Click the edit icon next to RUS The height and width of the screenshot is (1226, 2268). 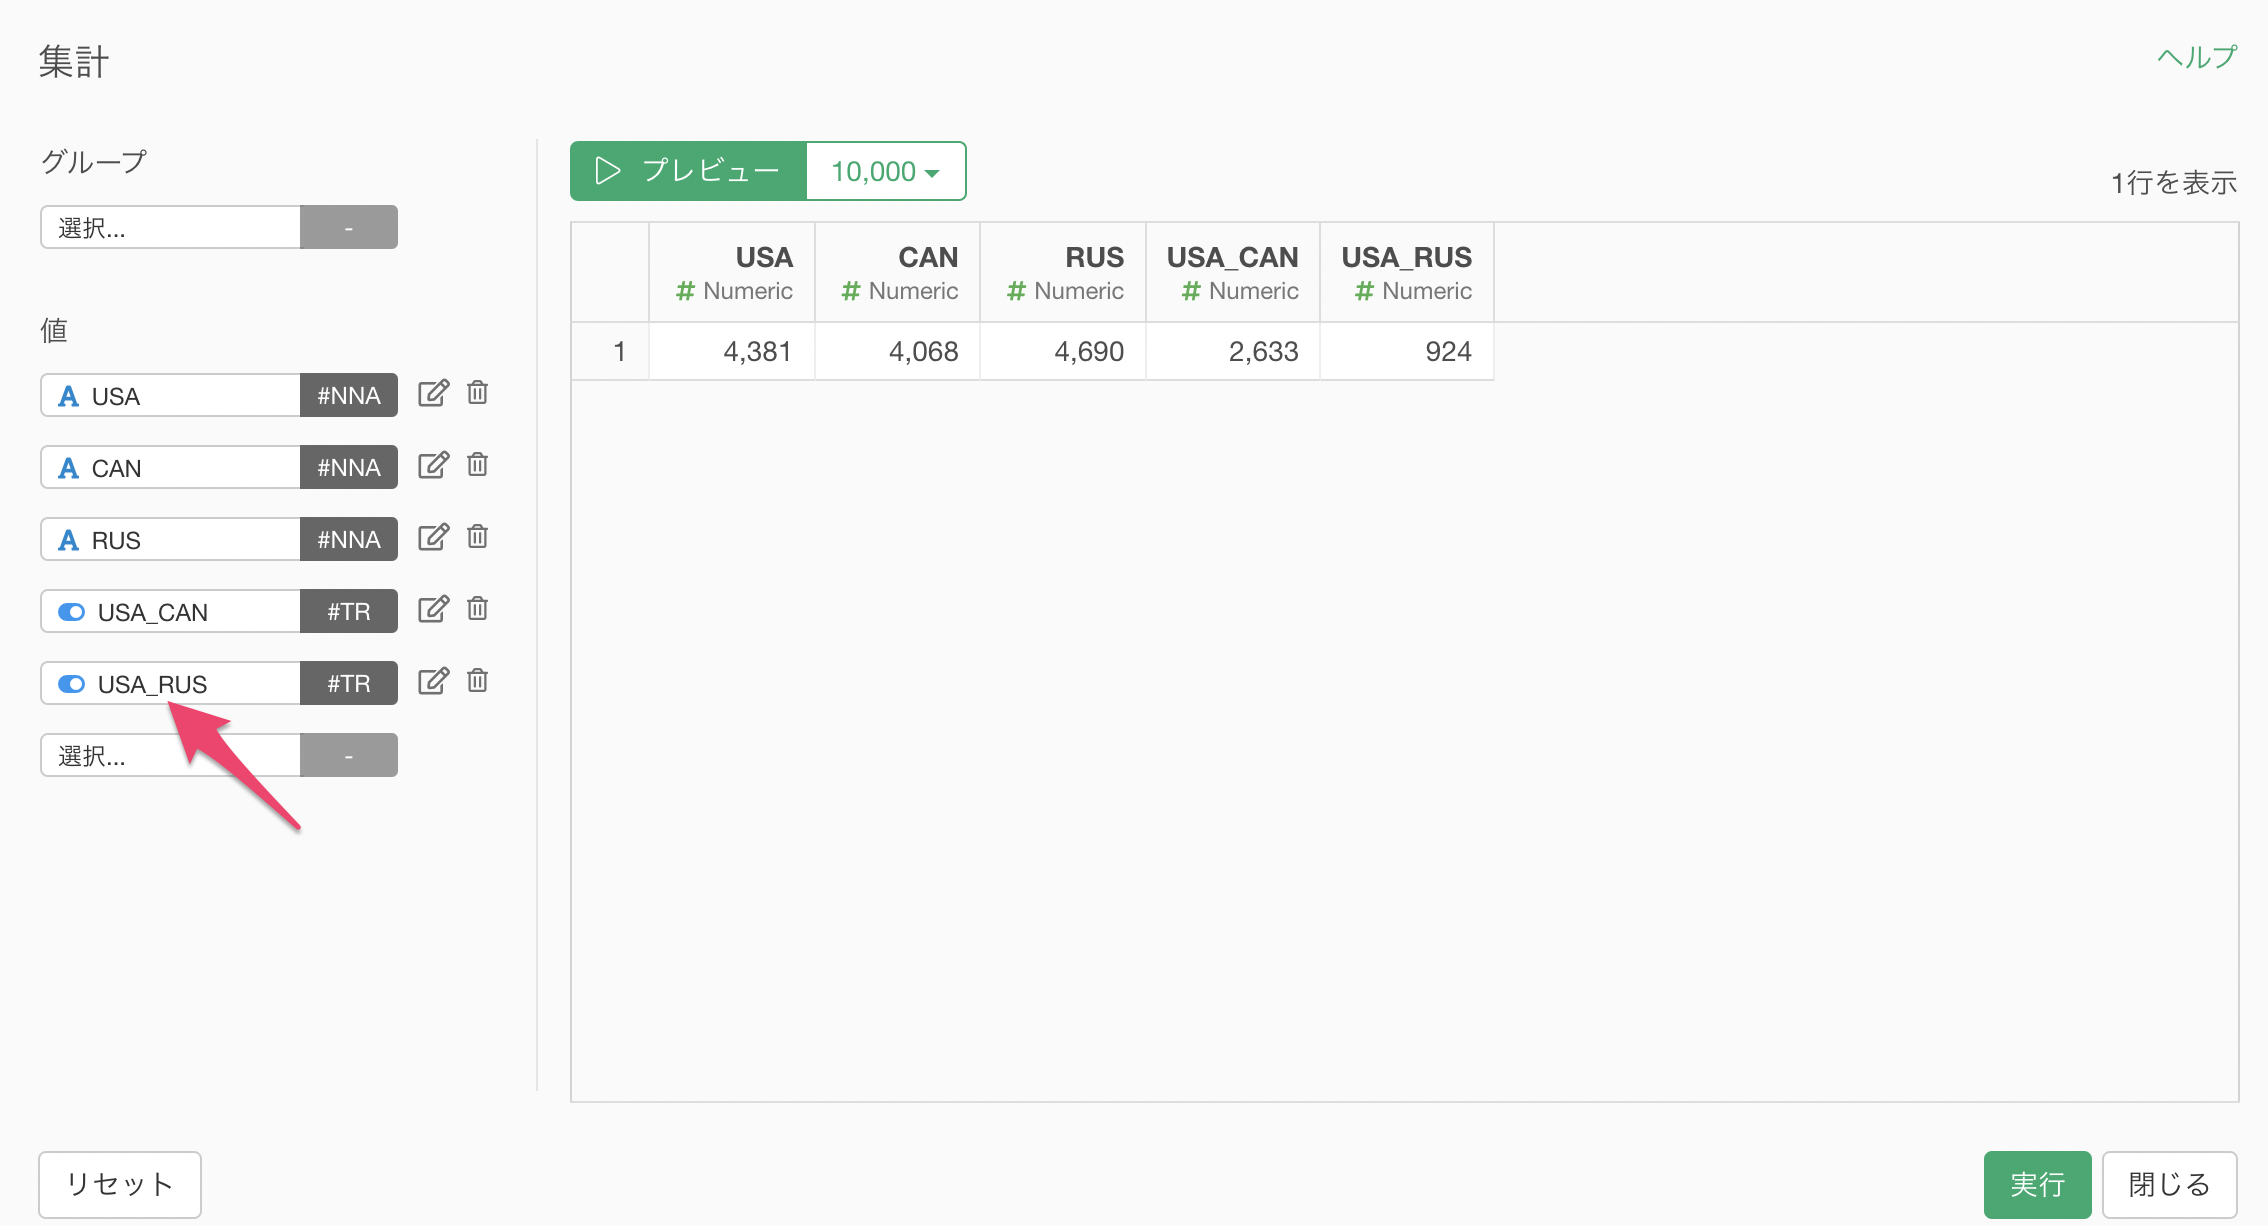click(433, 537)
